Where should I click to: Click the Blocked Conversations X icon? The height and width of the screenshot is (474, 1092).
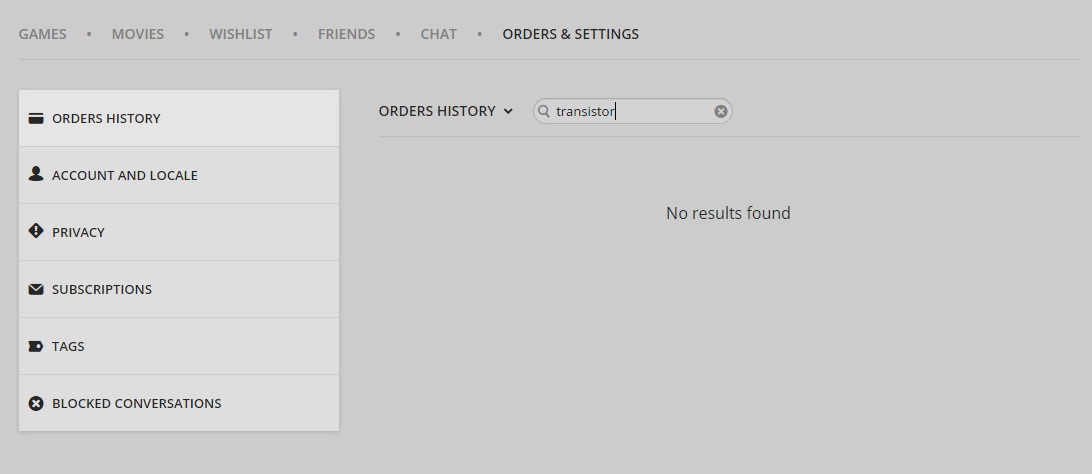coord(36,403)
